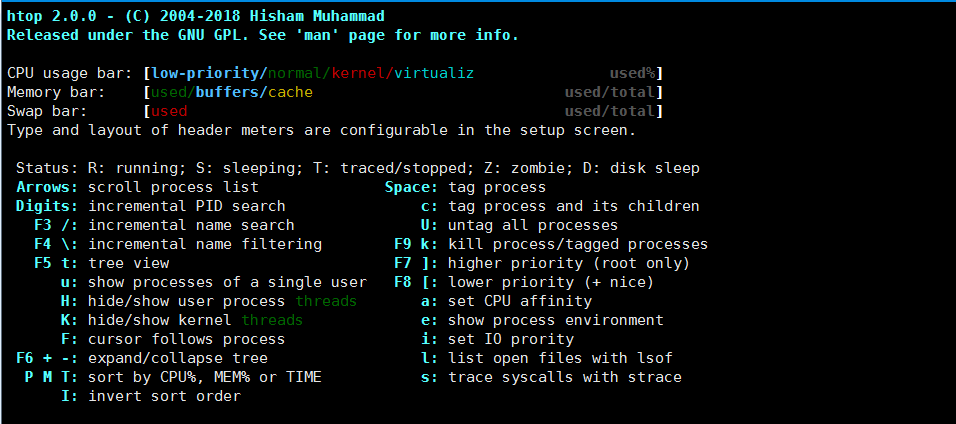
Task: Click 'F6 + -:' expand/collapse tree key
Action: 48,358
